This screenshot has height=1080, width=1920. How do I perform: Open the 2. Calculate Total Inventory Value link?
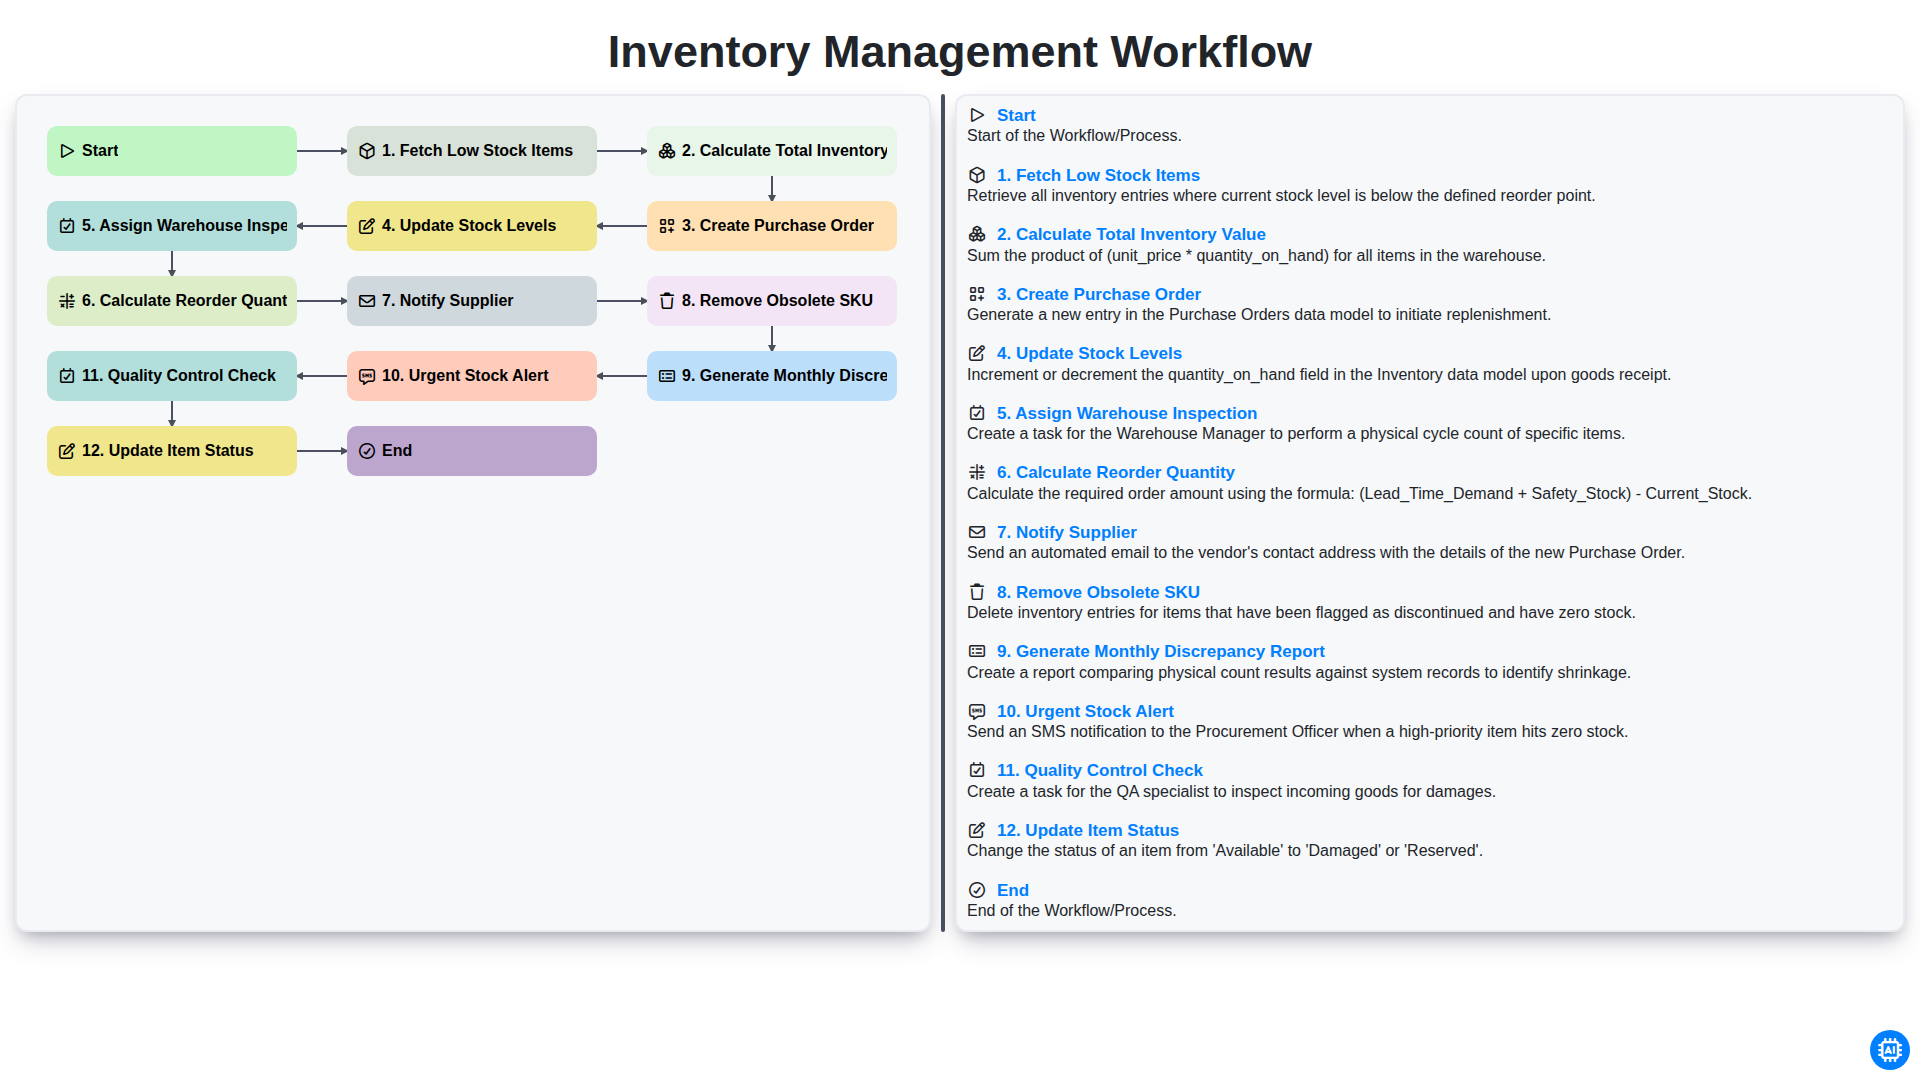(x=1131, y=234)
